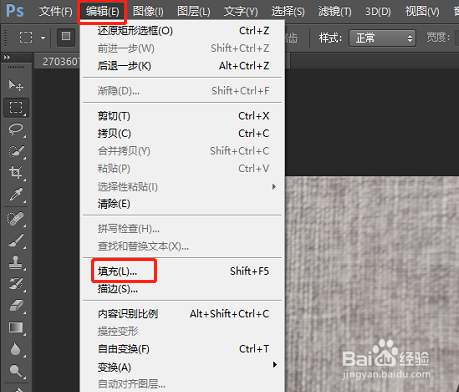The height and width of the screenshot is (392, 459).
Task: Select the Healing Brush tool
Action: click(x=16, y=219)
